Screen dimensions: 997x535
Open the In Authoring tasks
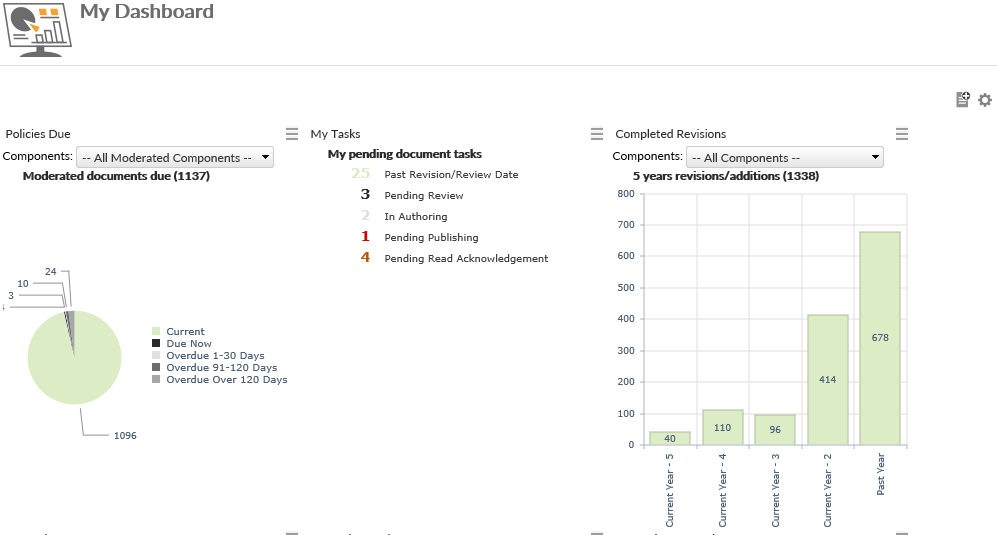click(415, 217)
